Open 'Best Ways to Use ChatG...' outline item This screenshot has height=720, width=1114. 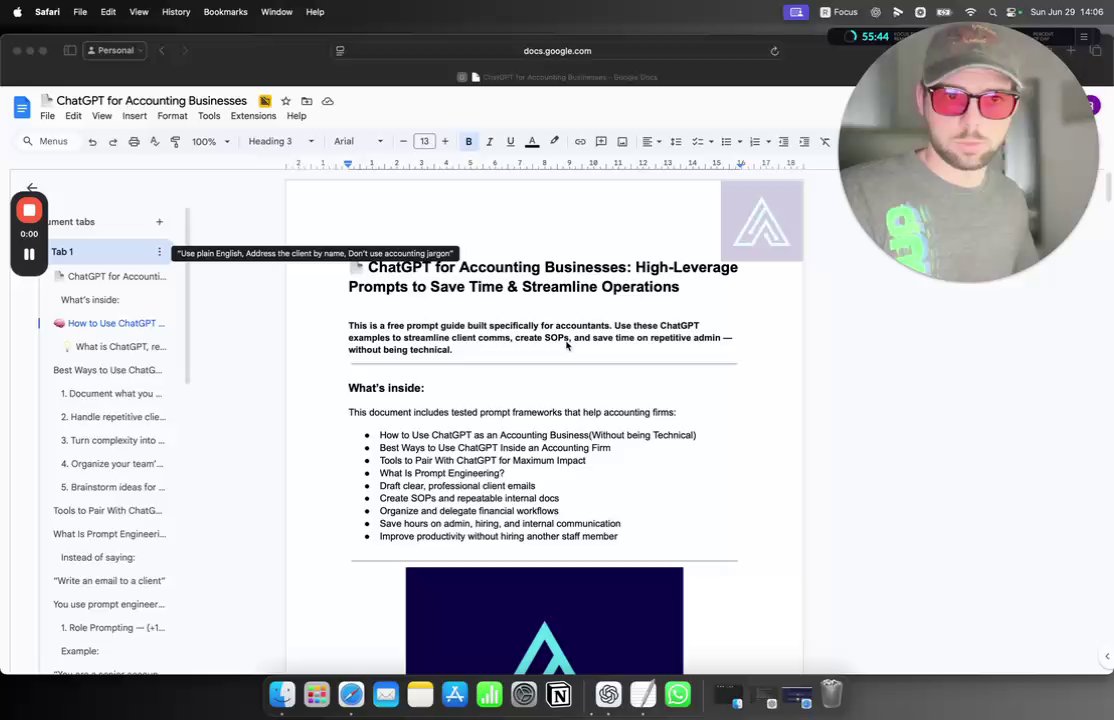tap(107, 370)
